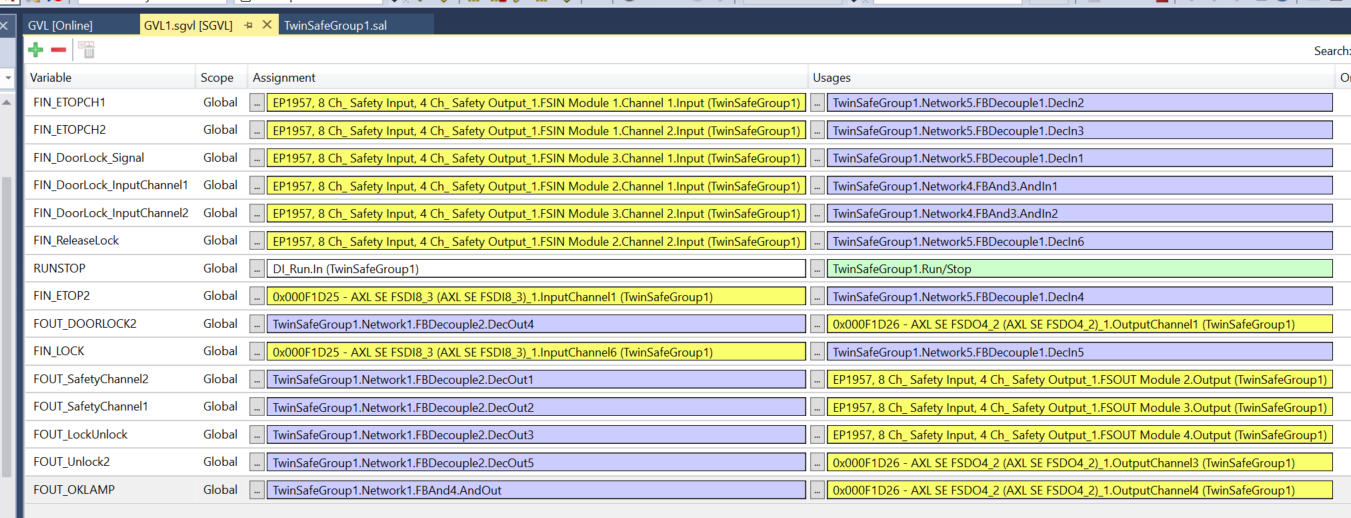This screenshot has width=1351, height=518.
Task: Click Global scope cell for FIN_LOCK
Action: point(221,351)
